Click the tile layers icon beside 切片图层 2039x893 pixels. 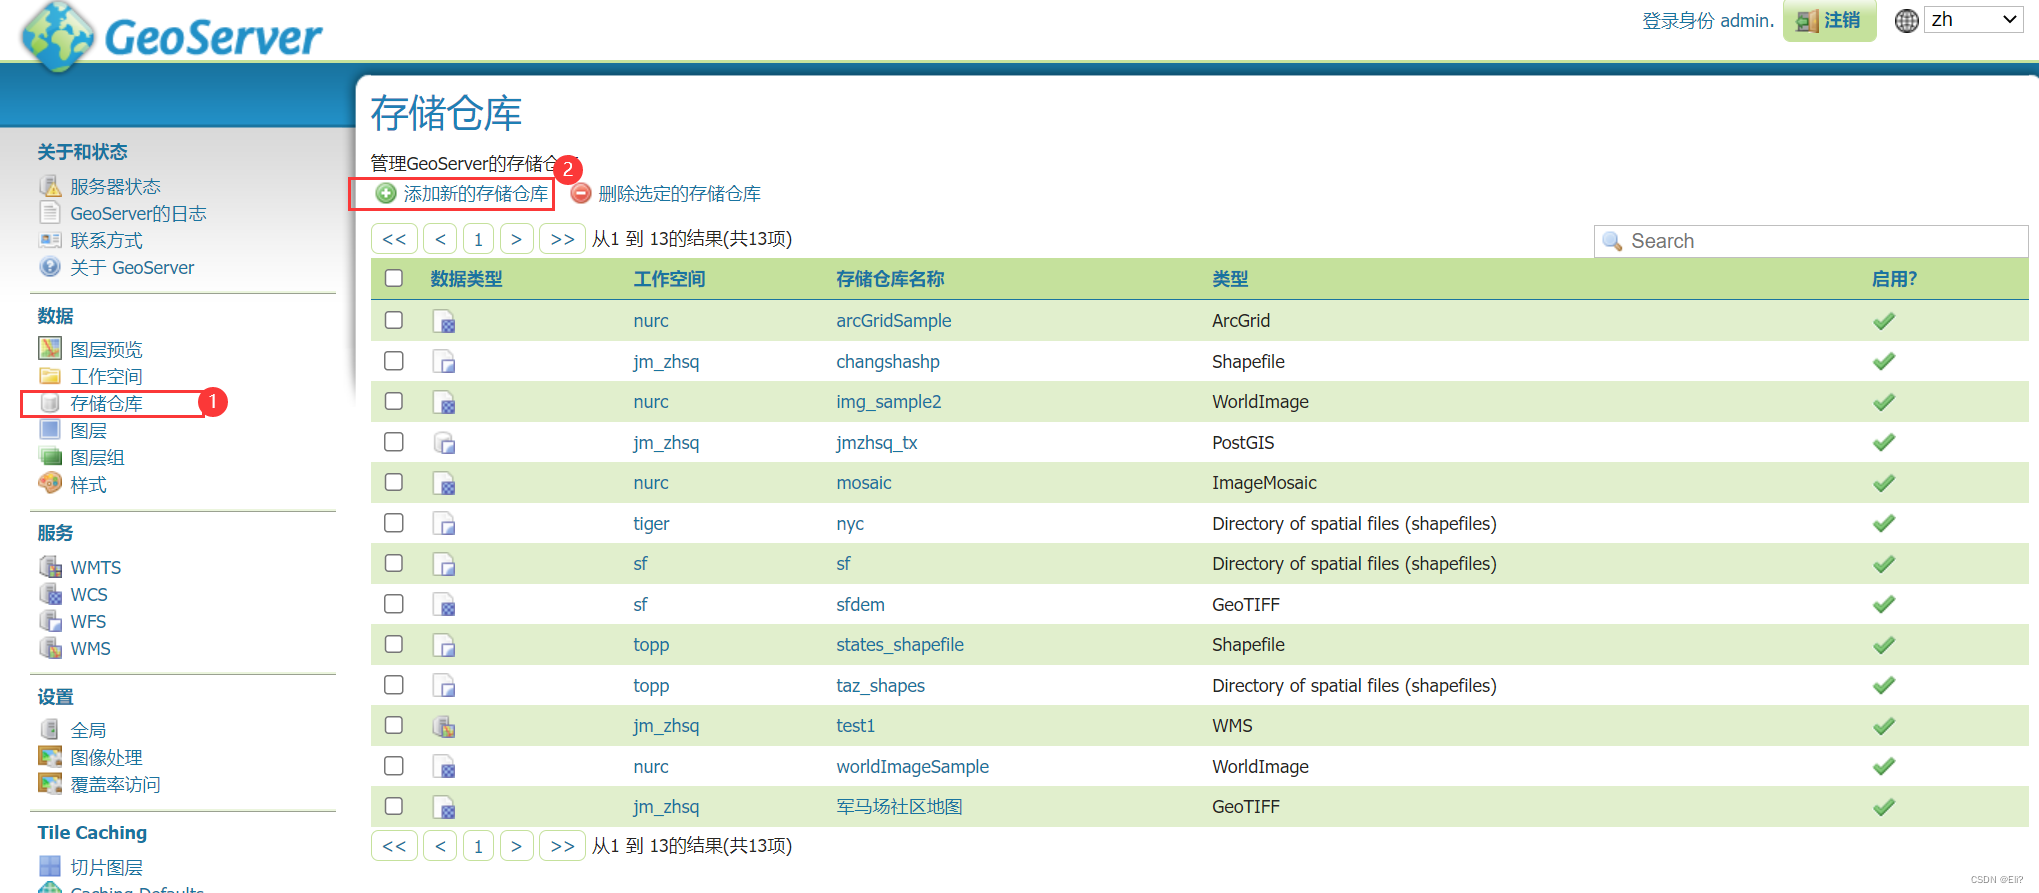coord(50,867)
